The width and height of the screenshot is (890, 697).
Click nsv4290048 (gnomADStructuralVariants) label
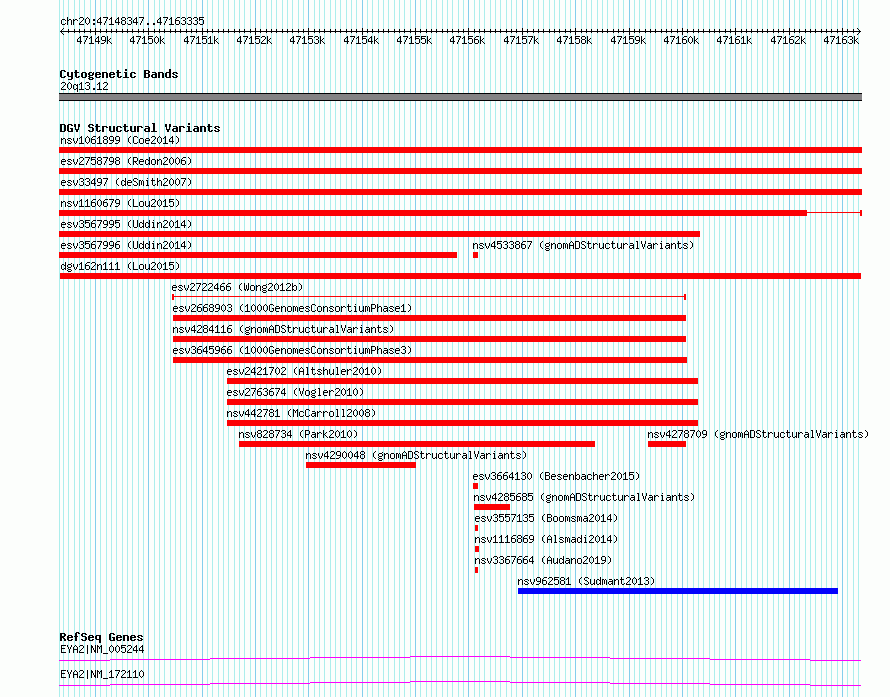click(416, 455)
